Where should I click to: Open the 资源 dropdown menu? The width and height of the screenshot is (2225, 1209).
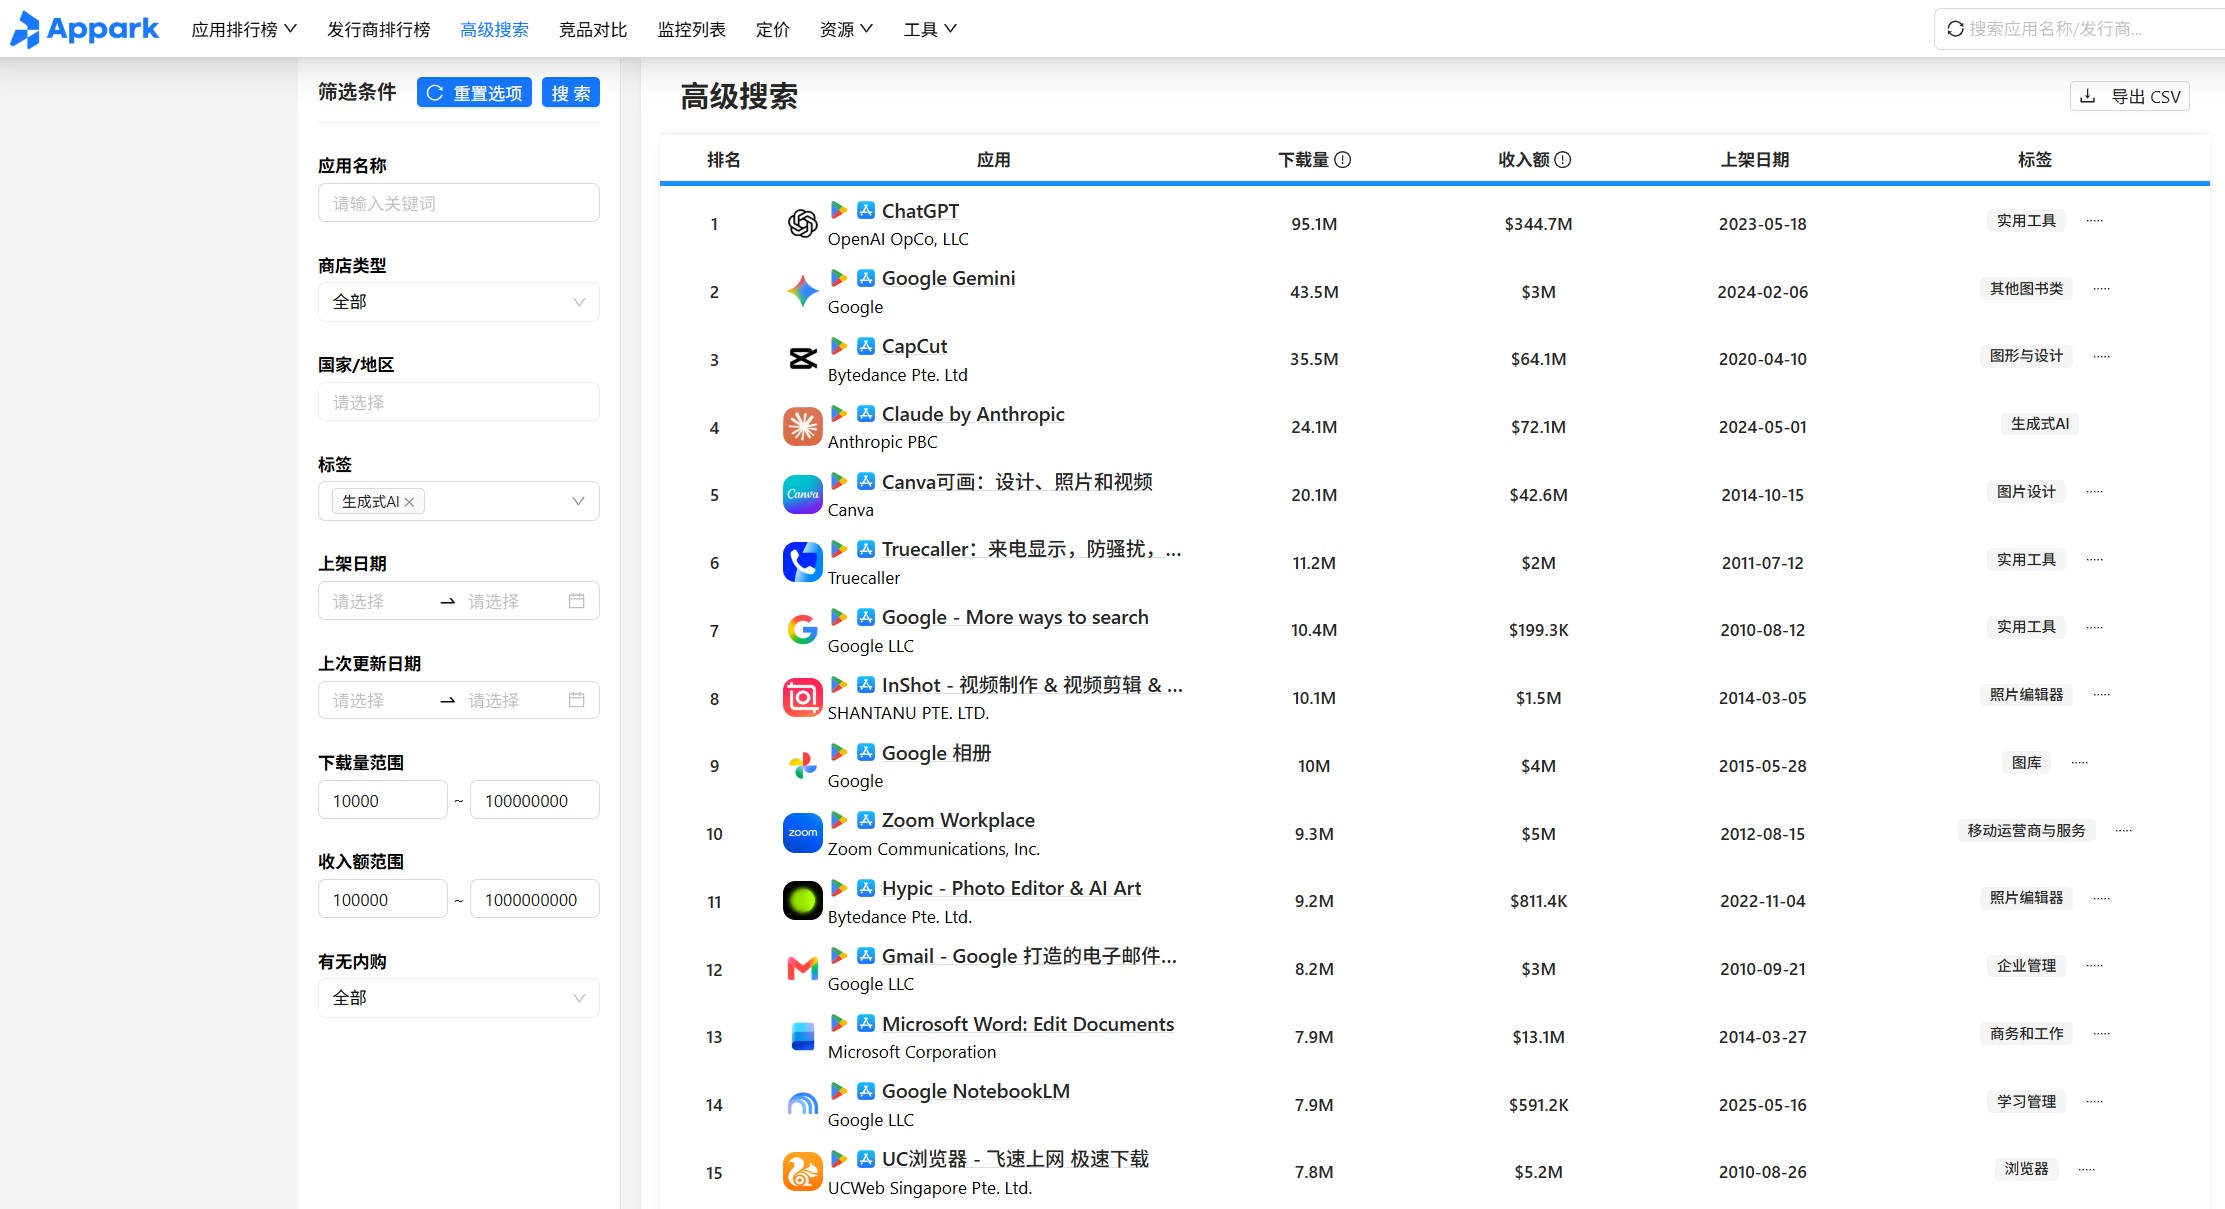[x=846, y=29]
